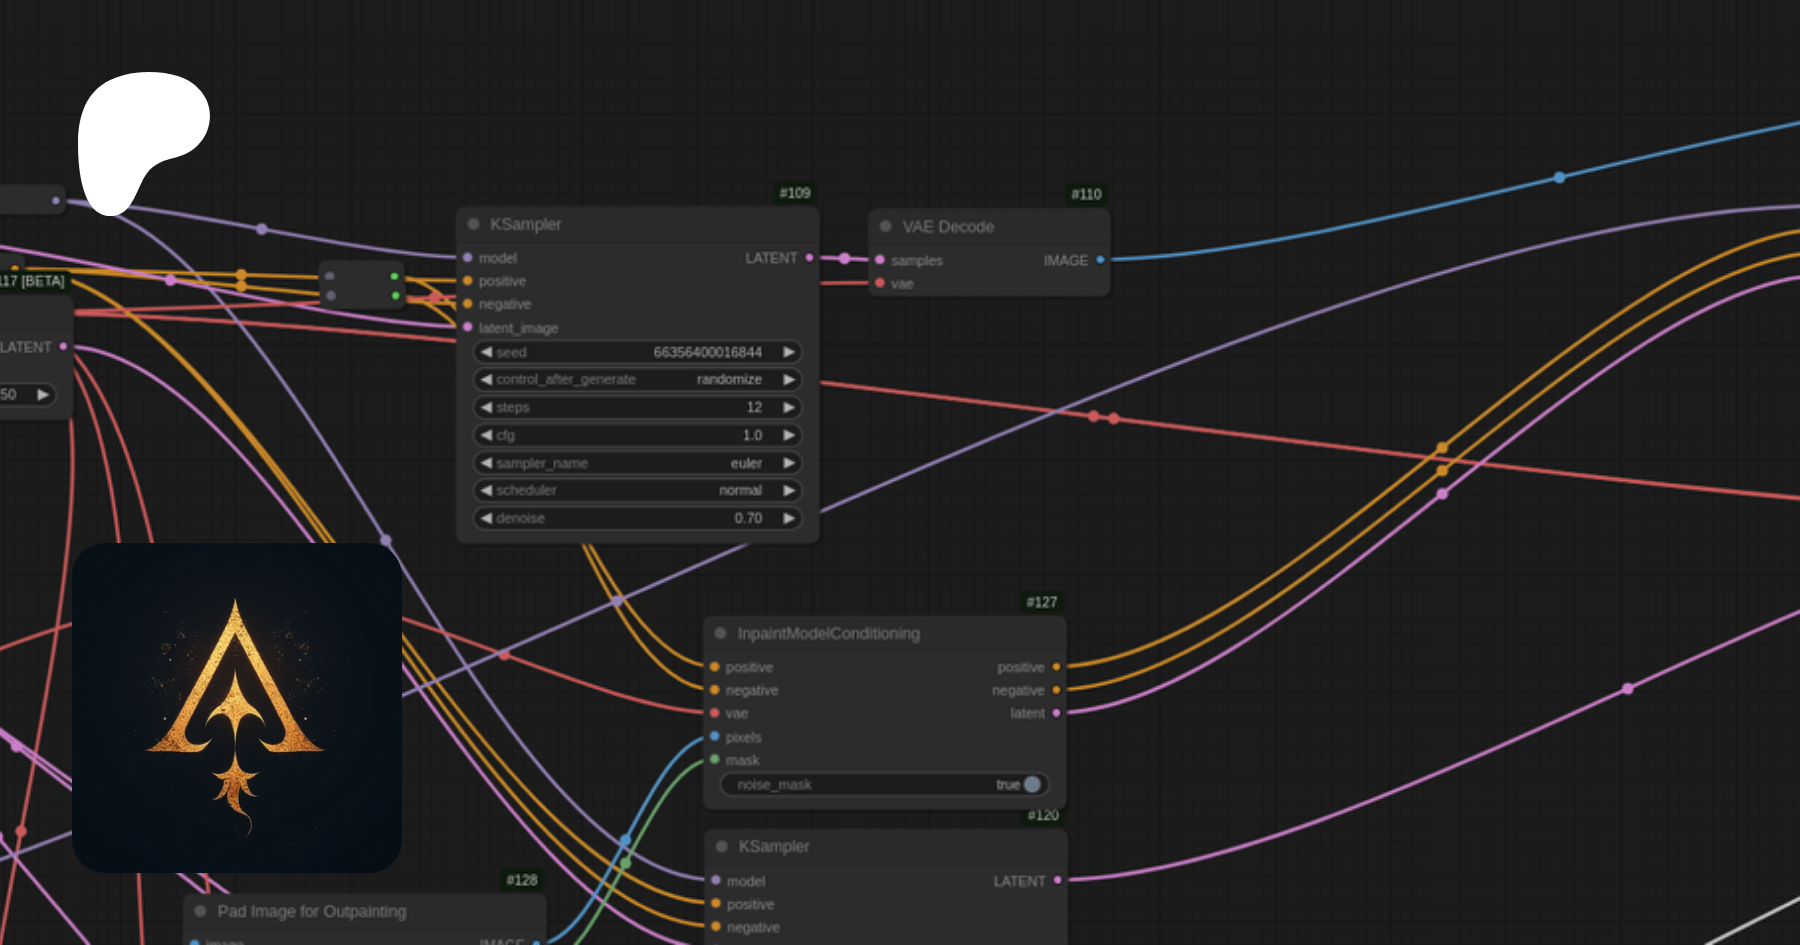Collapse the Pad Image for Outpainting node dot
The height and width of the screenshot is (945, 1800).
[x=200, y=911]
